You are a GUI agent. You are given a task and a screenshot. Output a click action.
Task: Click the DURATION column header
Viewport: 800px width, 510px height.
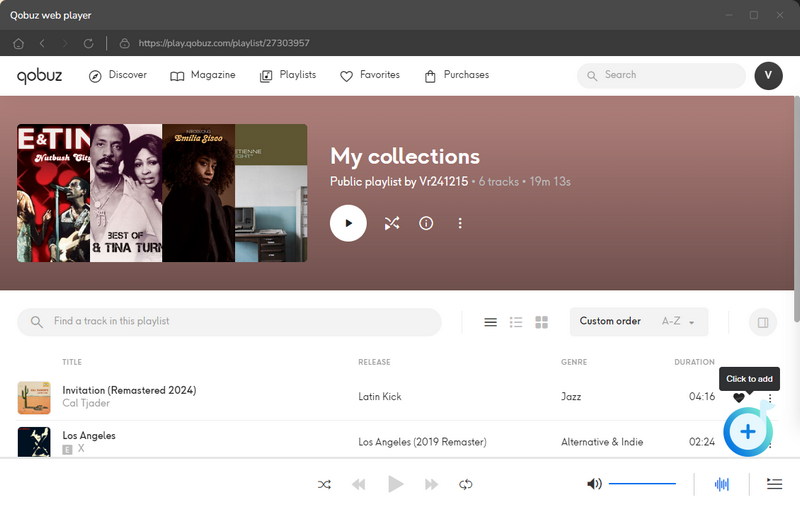tap(694, 362)
